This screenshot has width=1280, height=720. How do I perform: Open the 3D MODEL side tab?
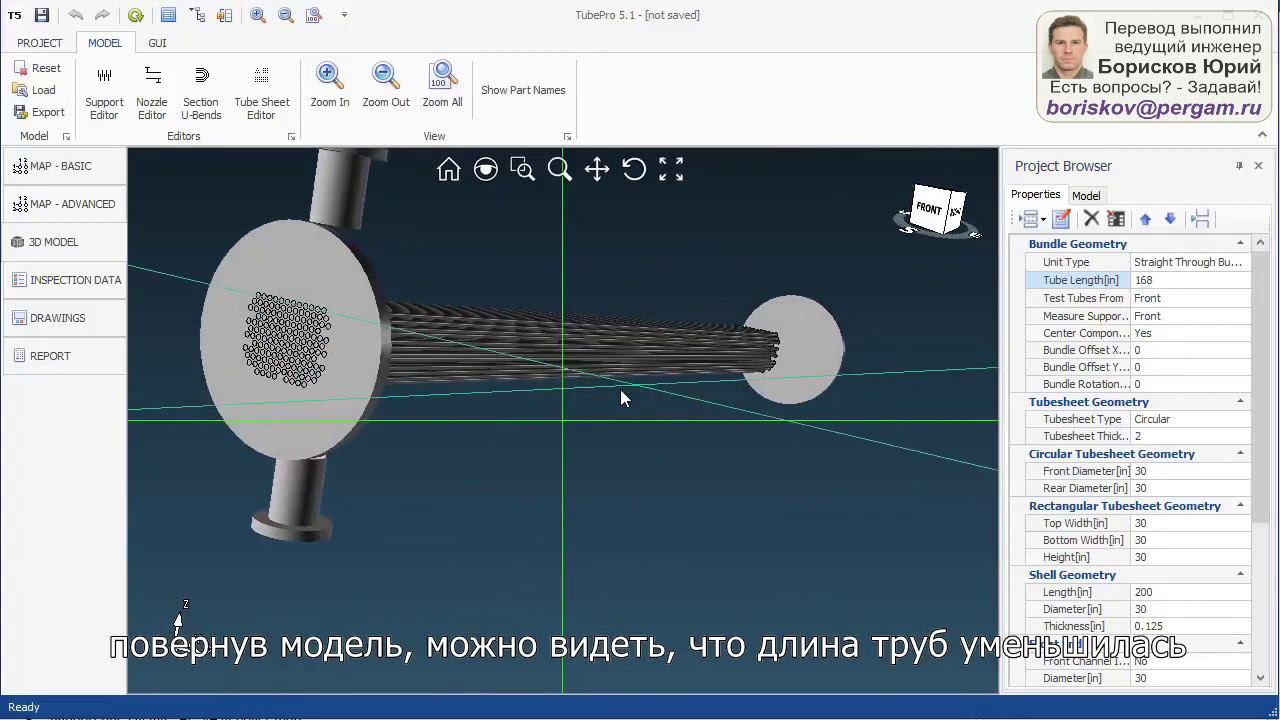(64, 242)
